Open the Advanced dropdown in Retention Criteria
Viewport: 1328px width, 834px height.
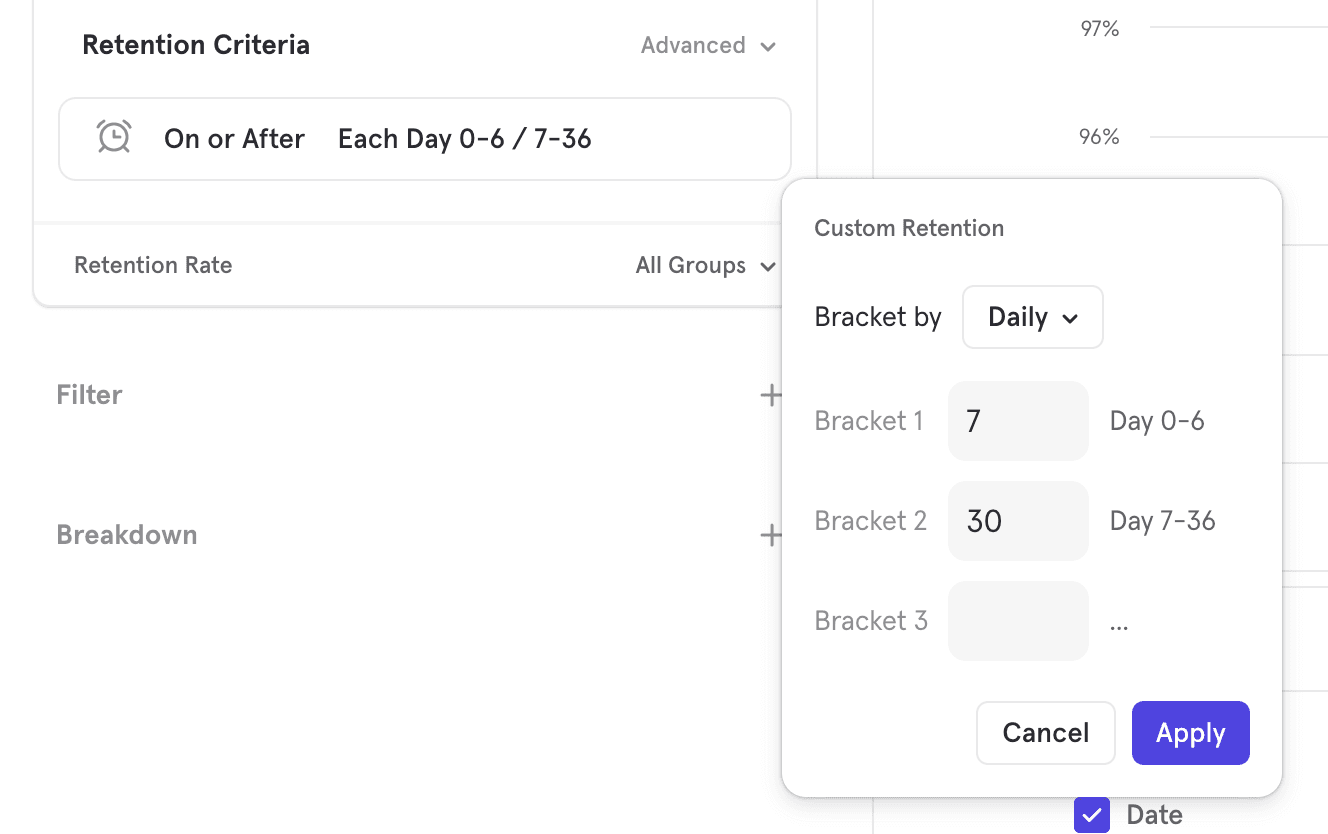(708, 45)
